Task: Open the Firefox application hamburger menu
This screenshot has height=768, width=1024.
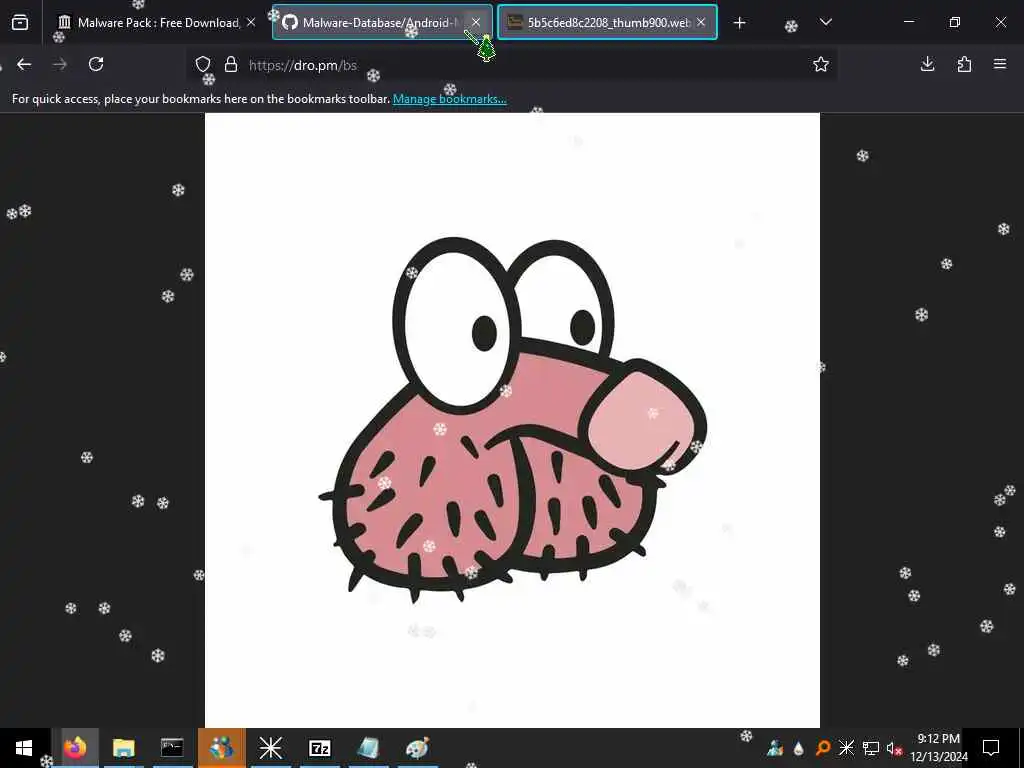Action: pyautogui.click(x=1000, y=64)
